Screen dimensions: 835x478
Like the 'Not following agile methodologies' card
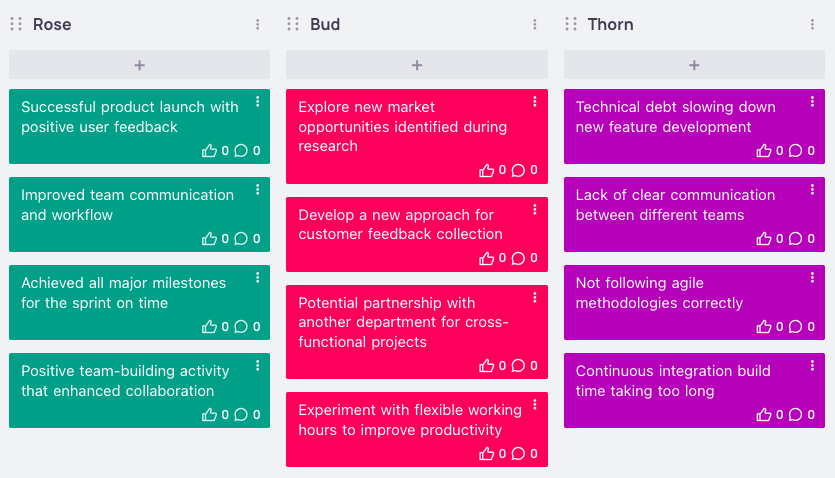tap(764, 327)
